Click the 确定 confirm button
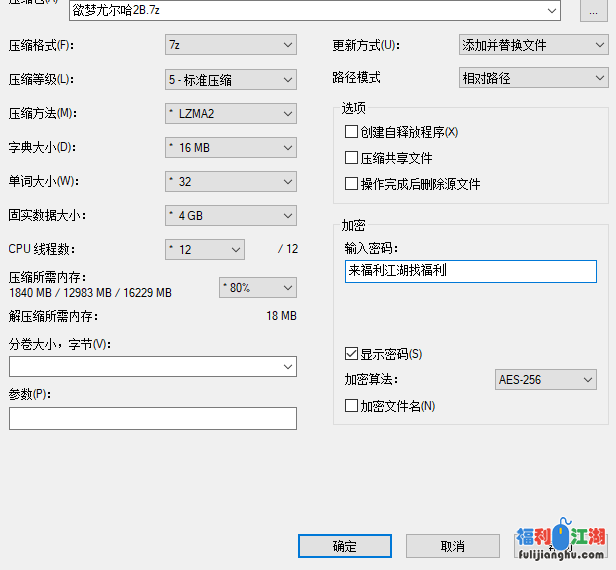Screen dimensions: 616x570 344,546
